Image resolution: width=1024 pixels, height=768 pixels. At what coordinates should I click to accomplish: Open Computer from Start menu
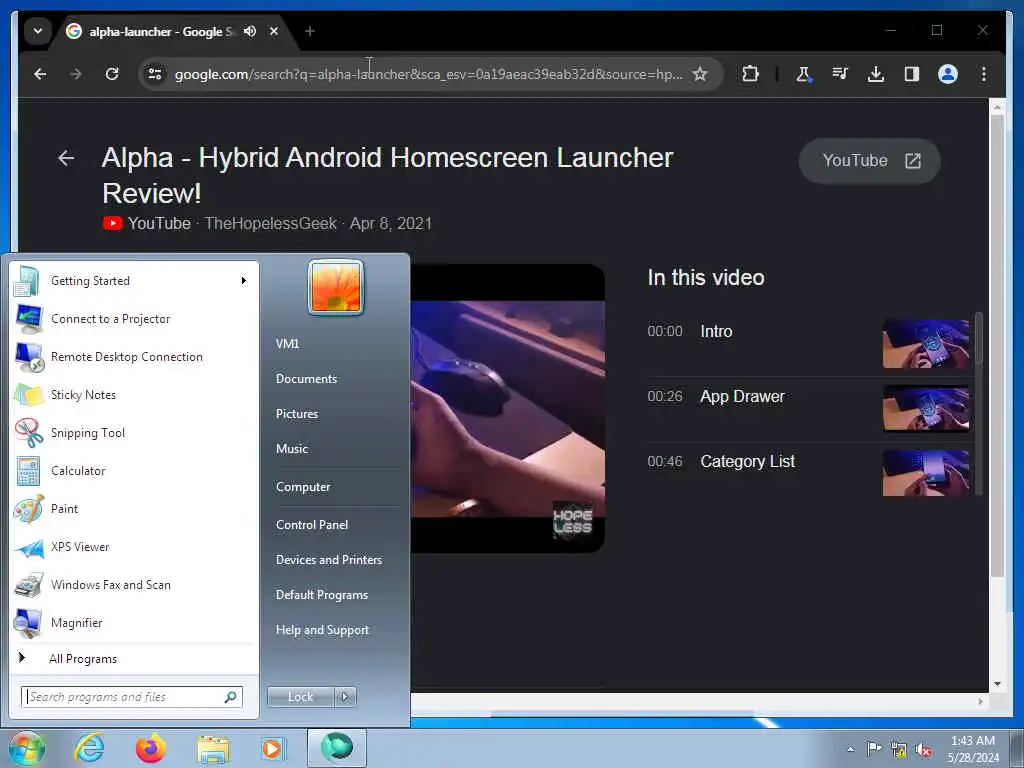(303, 487)
